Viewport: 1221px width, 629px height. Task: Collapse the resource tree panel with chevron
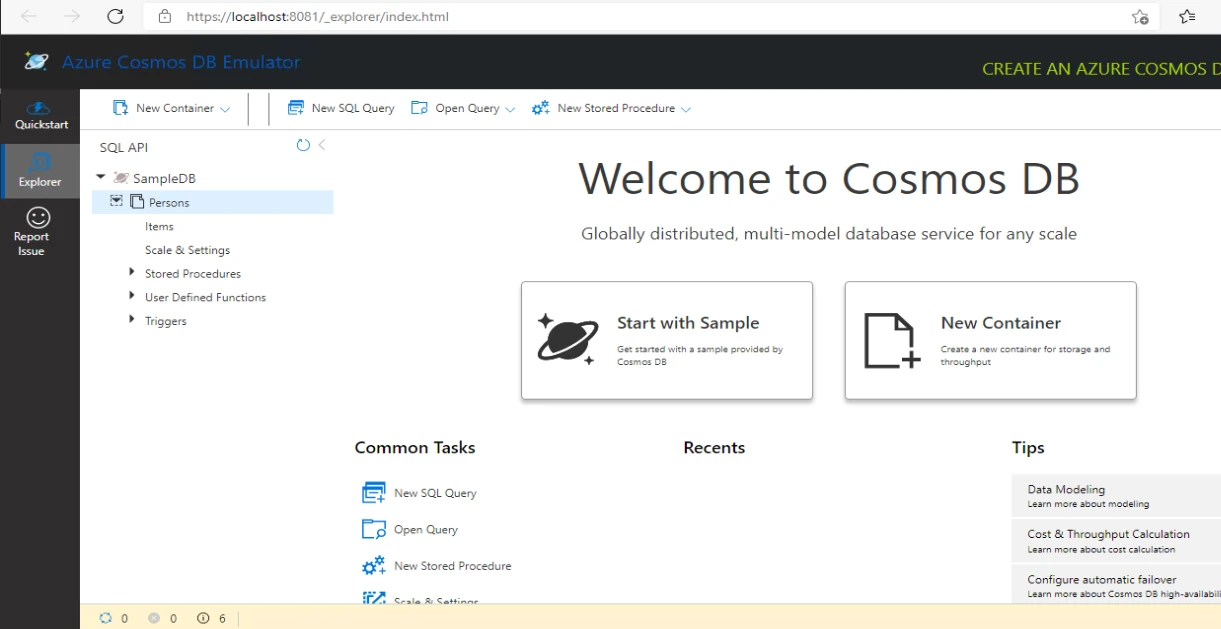point(322,146)
